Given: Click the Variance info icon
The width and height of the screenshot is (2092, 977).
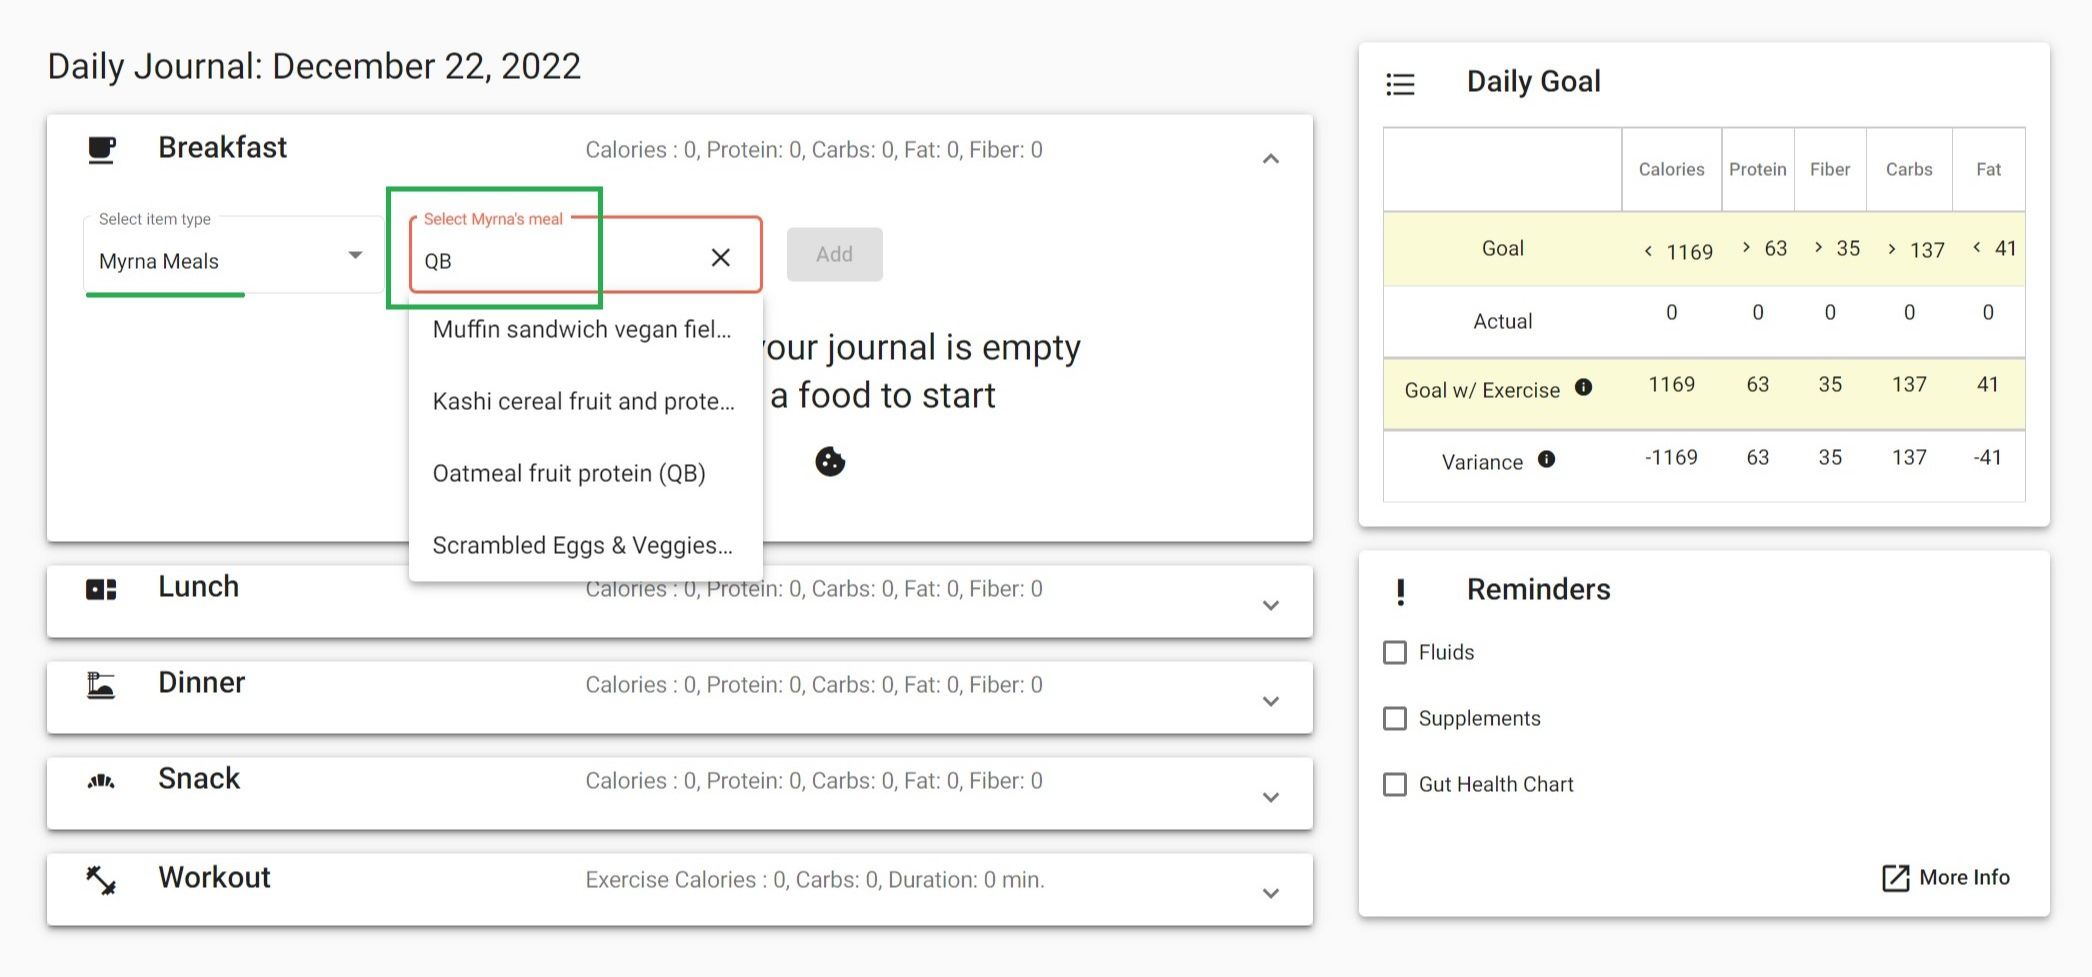Looking at the screenshot, I should pyautogui.click(x=1546, y=460).
